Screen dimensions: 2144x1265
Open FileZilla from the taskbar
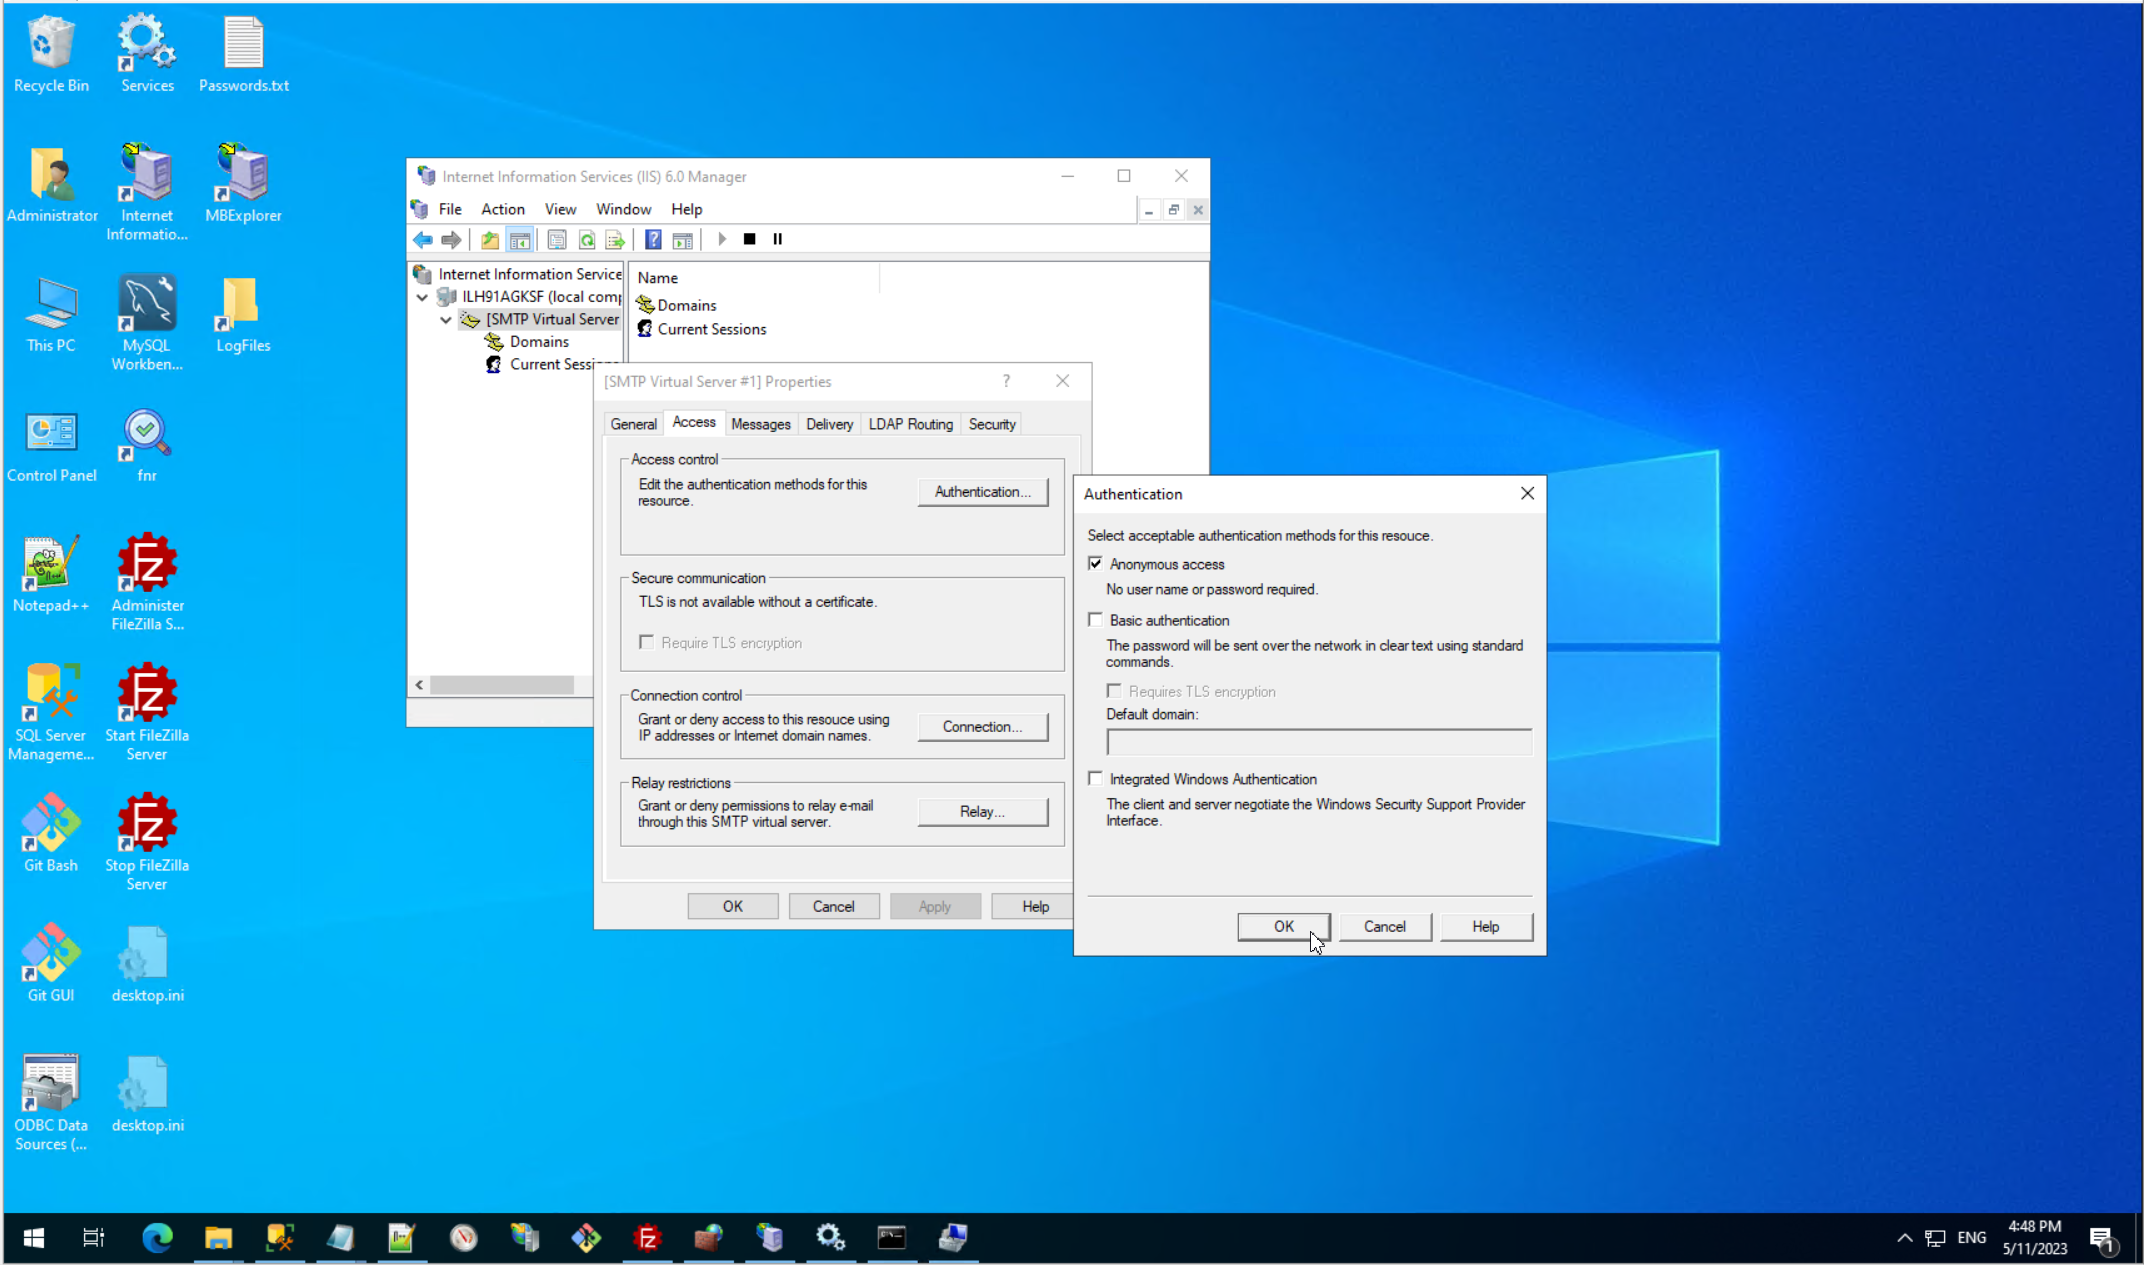pyautogui.click(x=647, y=1238)
